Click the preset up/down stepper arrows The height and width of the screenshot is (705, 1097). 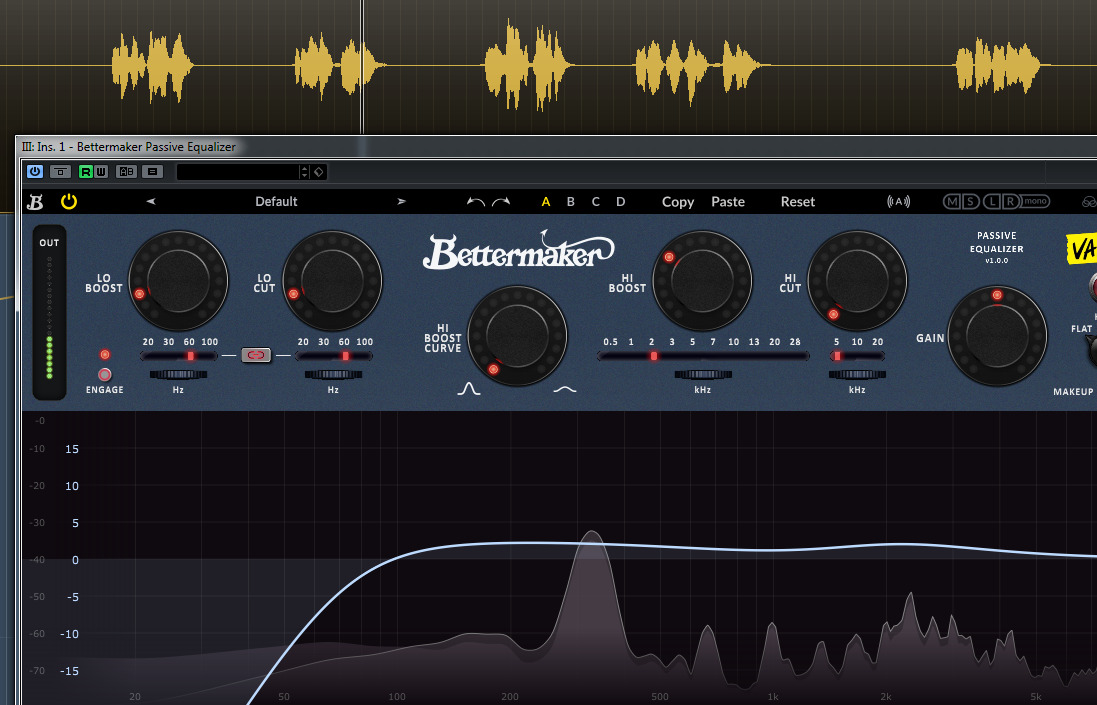[x=304, y=171]
